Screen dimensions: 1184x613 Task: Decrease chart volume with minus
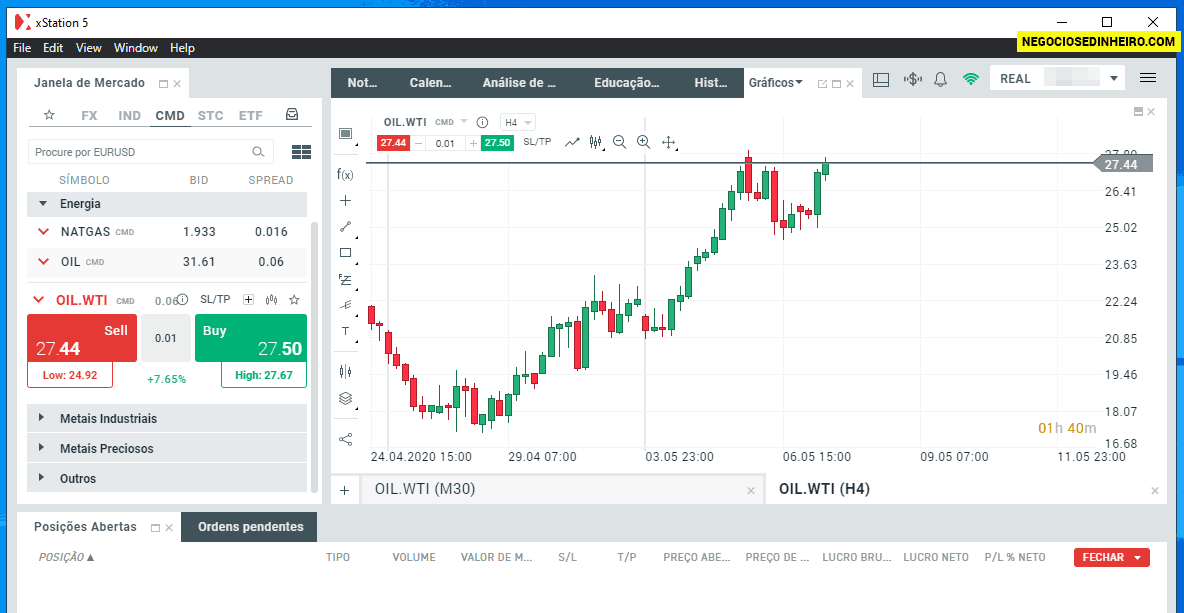[x=418, y=143]
